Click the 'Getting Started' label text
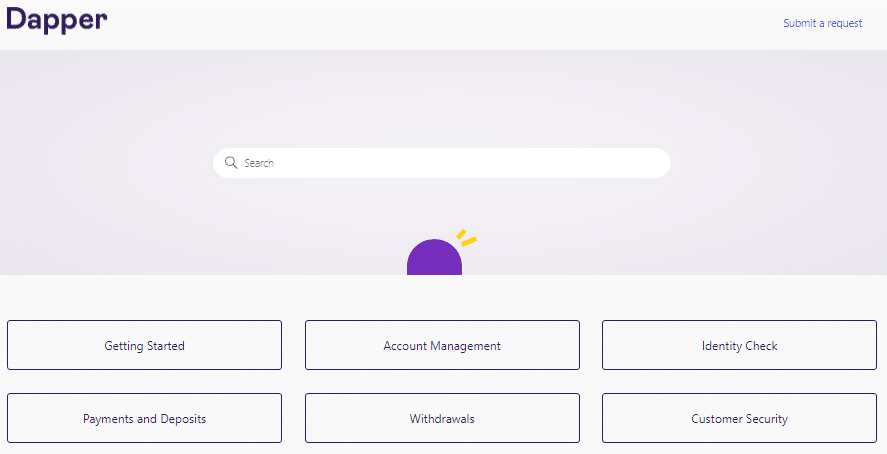 144,346
